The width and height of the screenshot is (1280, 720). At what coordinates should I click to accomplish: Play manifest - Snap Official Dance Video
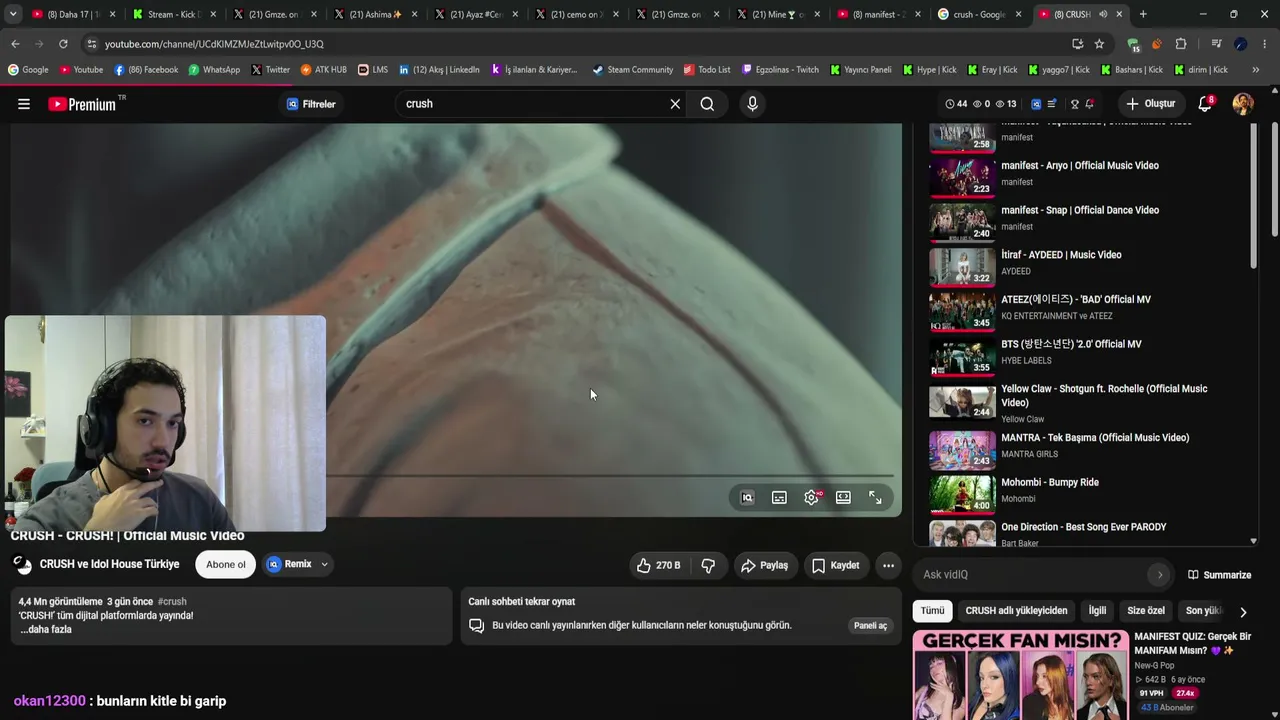point(1080,211)
